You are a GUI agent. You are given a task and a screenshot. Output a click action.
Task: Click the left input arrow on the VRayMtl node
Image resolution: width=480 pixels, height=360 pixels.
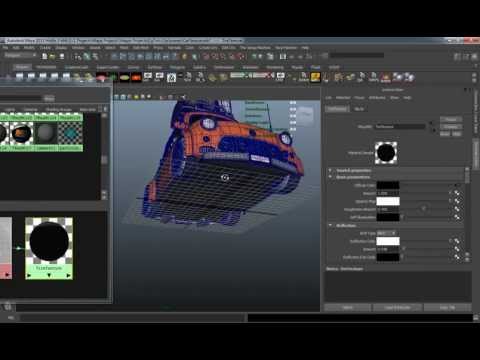tap(29, 275)
